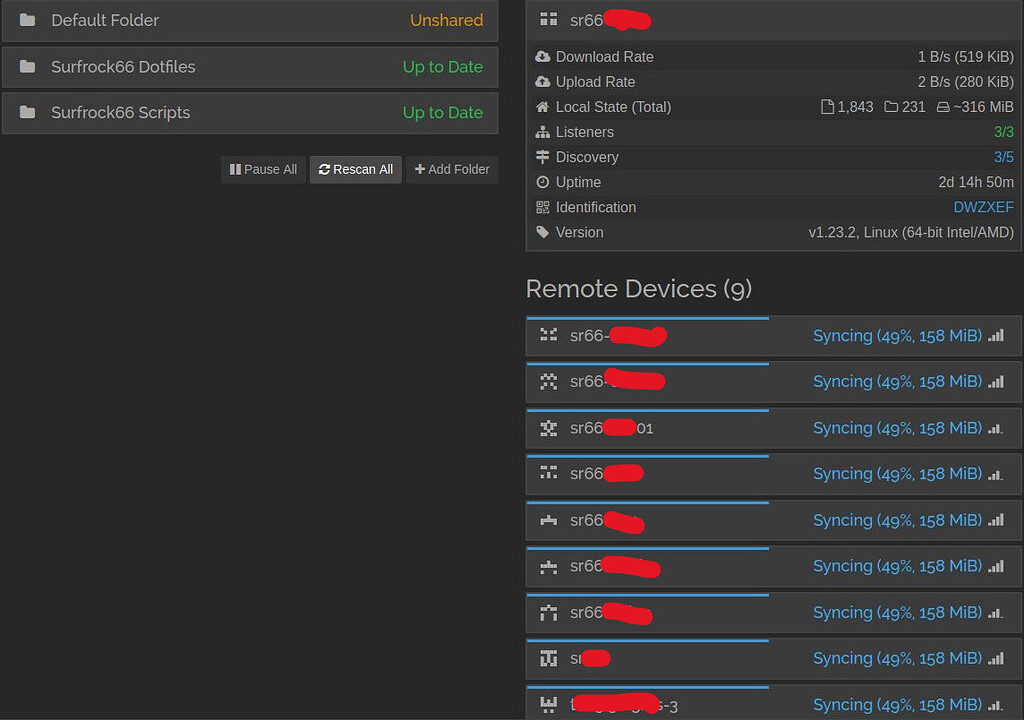The image size is (1024, 720).
Task: Expand the Default Folder panel
Action: 250,20
